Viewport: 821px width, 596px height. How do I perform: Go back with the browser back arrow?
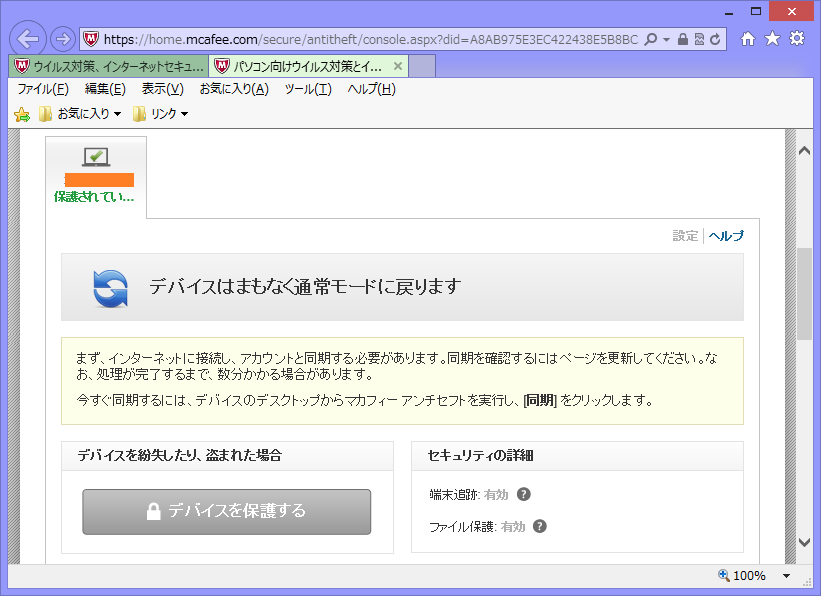pyautogui.click(x=28, y=39)
